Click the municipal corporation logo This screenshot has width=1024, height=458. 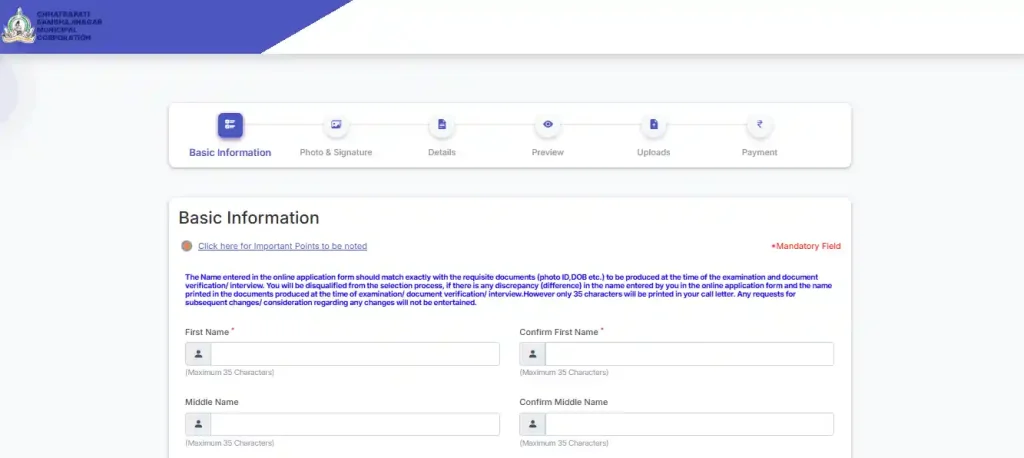[x=16, y=26]
